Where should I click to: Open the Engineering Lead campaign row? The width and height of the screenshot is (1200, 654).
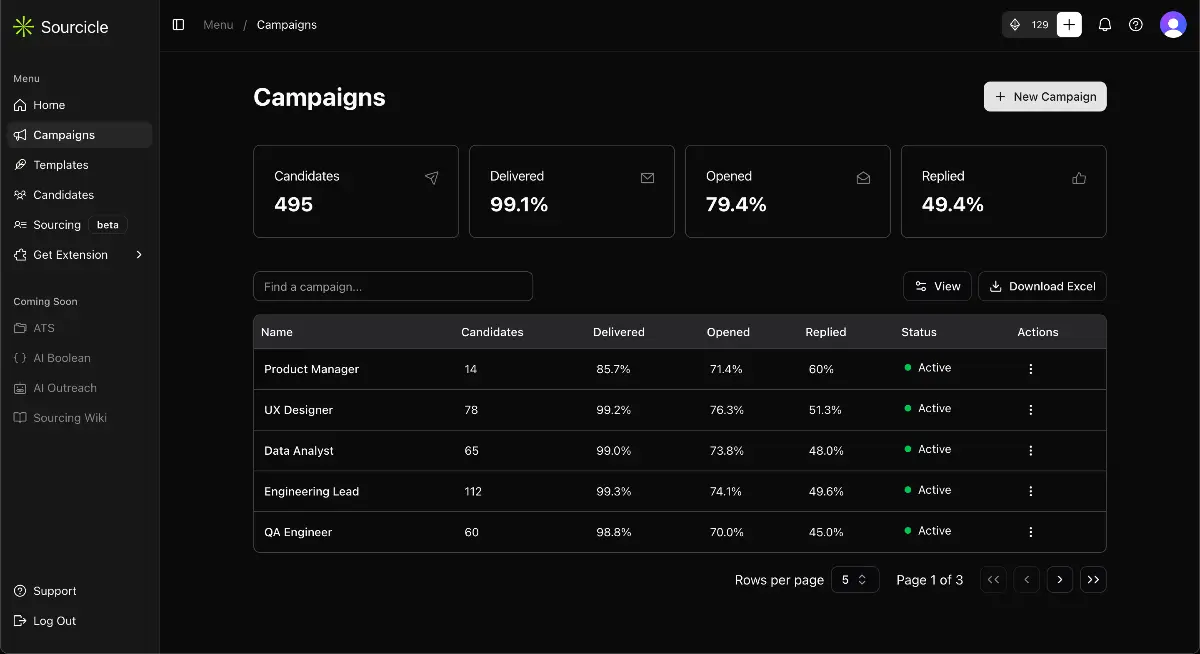[311, 492]
